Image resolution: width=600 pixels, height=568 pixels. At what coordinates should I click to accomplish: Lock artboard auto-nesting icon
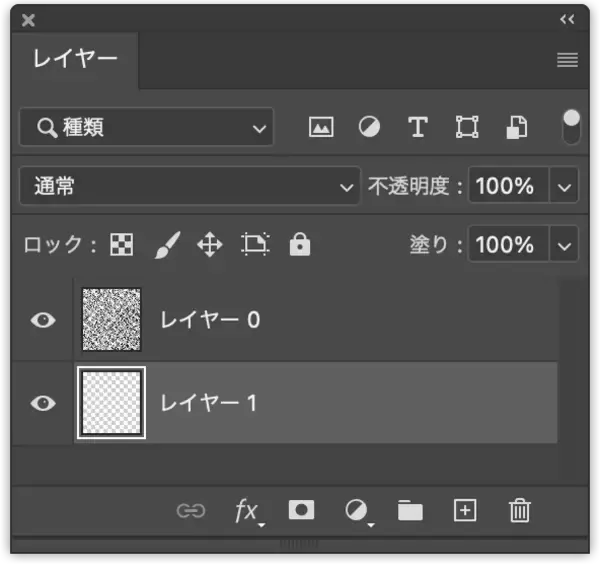[x=255, y=244]
